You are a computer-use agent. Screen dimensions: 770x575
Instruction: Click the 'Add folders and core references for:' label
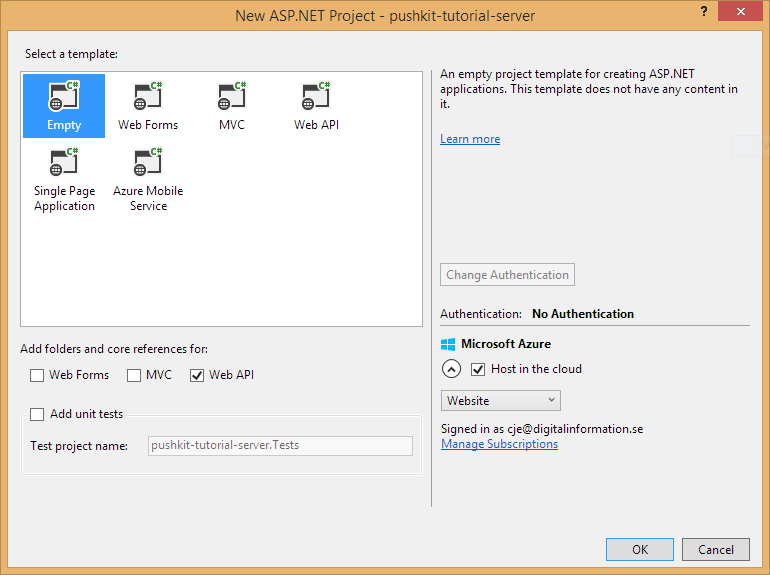click(114, 349)
